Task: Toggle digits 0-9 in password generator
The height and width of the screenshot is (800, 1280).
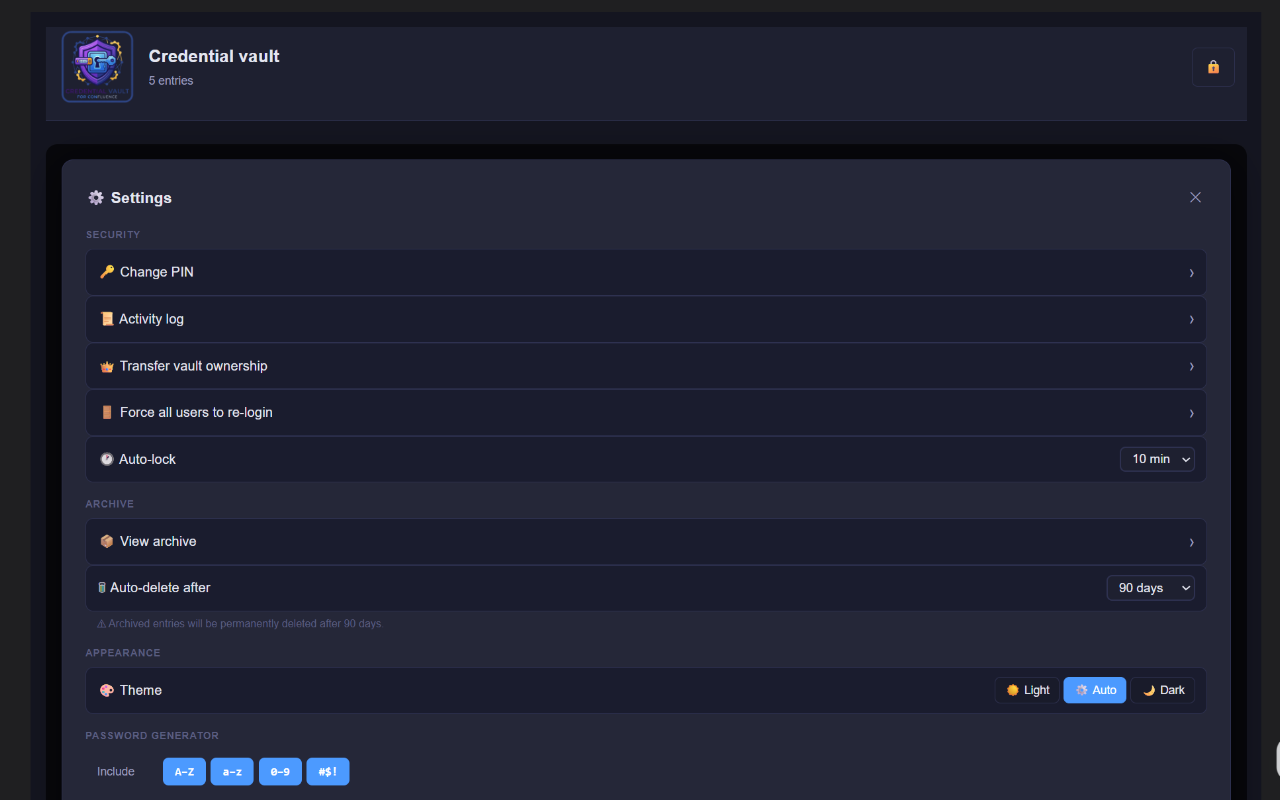Action: coord(280,771)
